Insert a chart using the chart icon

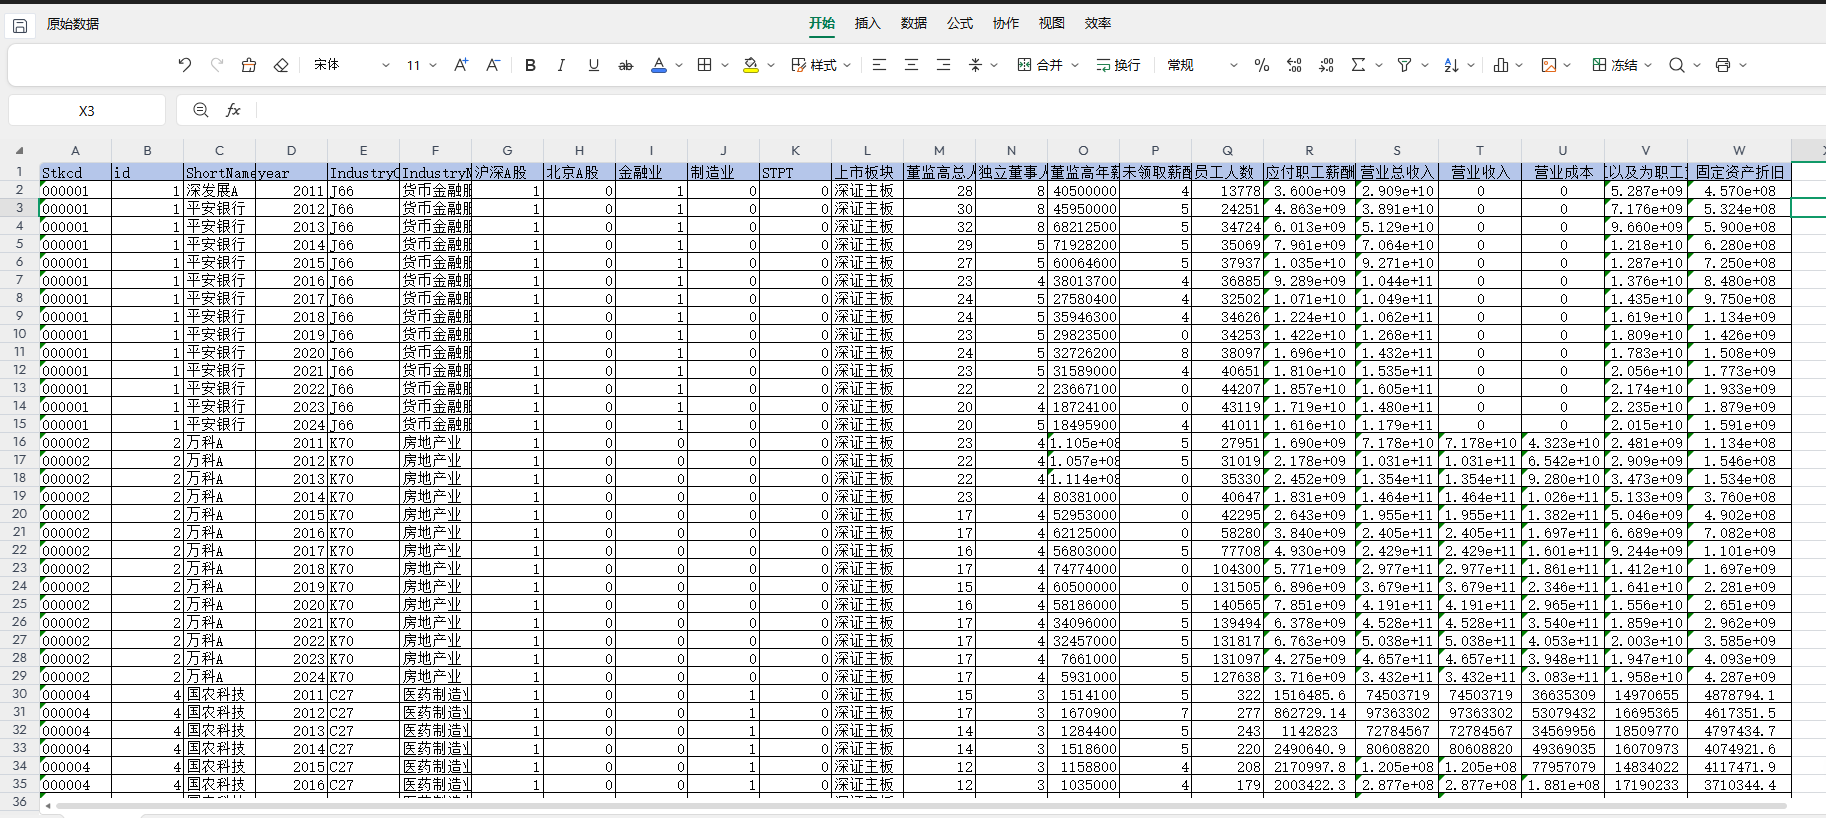tap(1501, 65)
